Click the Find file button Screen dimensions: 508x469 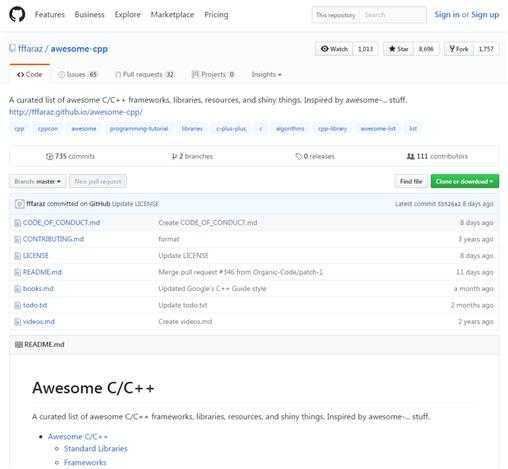[411, 181]
